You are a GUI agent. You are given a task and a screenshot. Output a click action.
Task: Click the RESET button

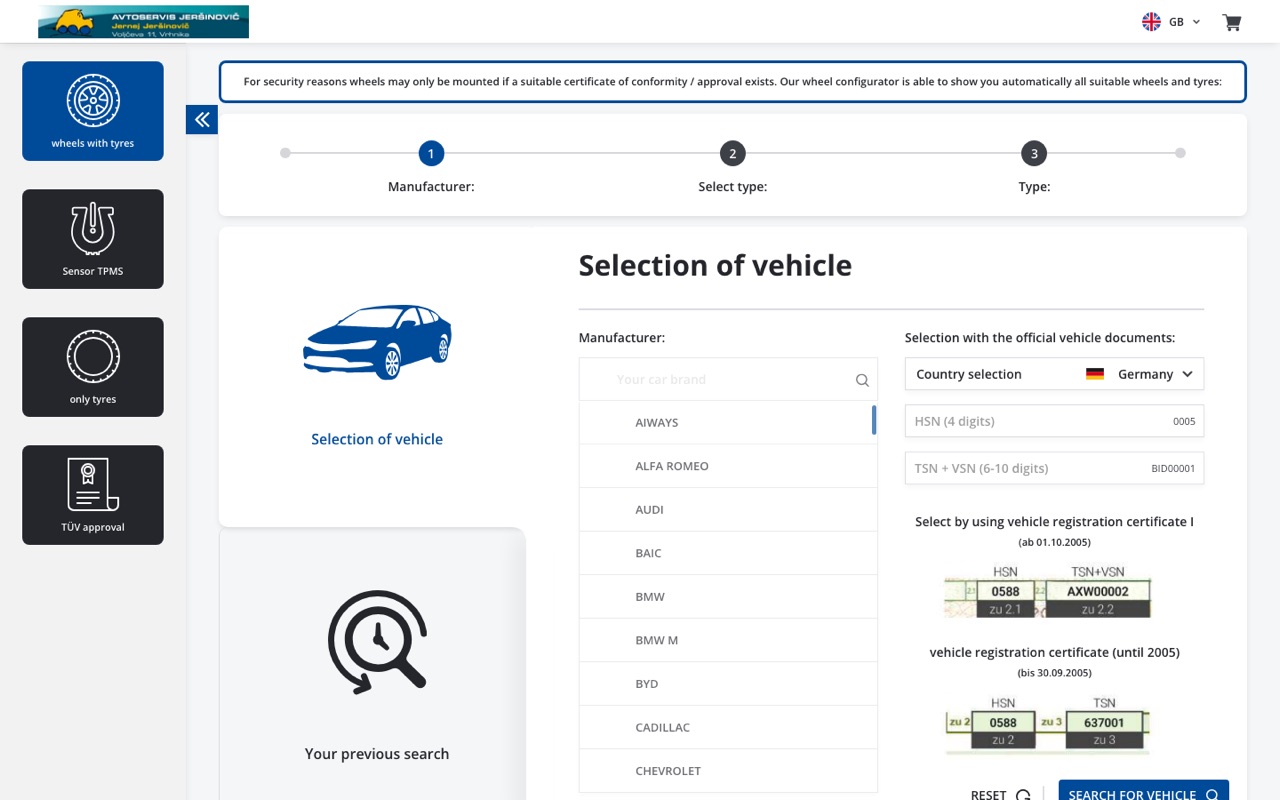point(1001,795)
